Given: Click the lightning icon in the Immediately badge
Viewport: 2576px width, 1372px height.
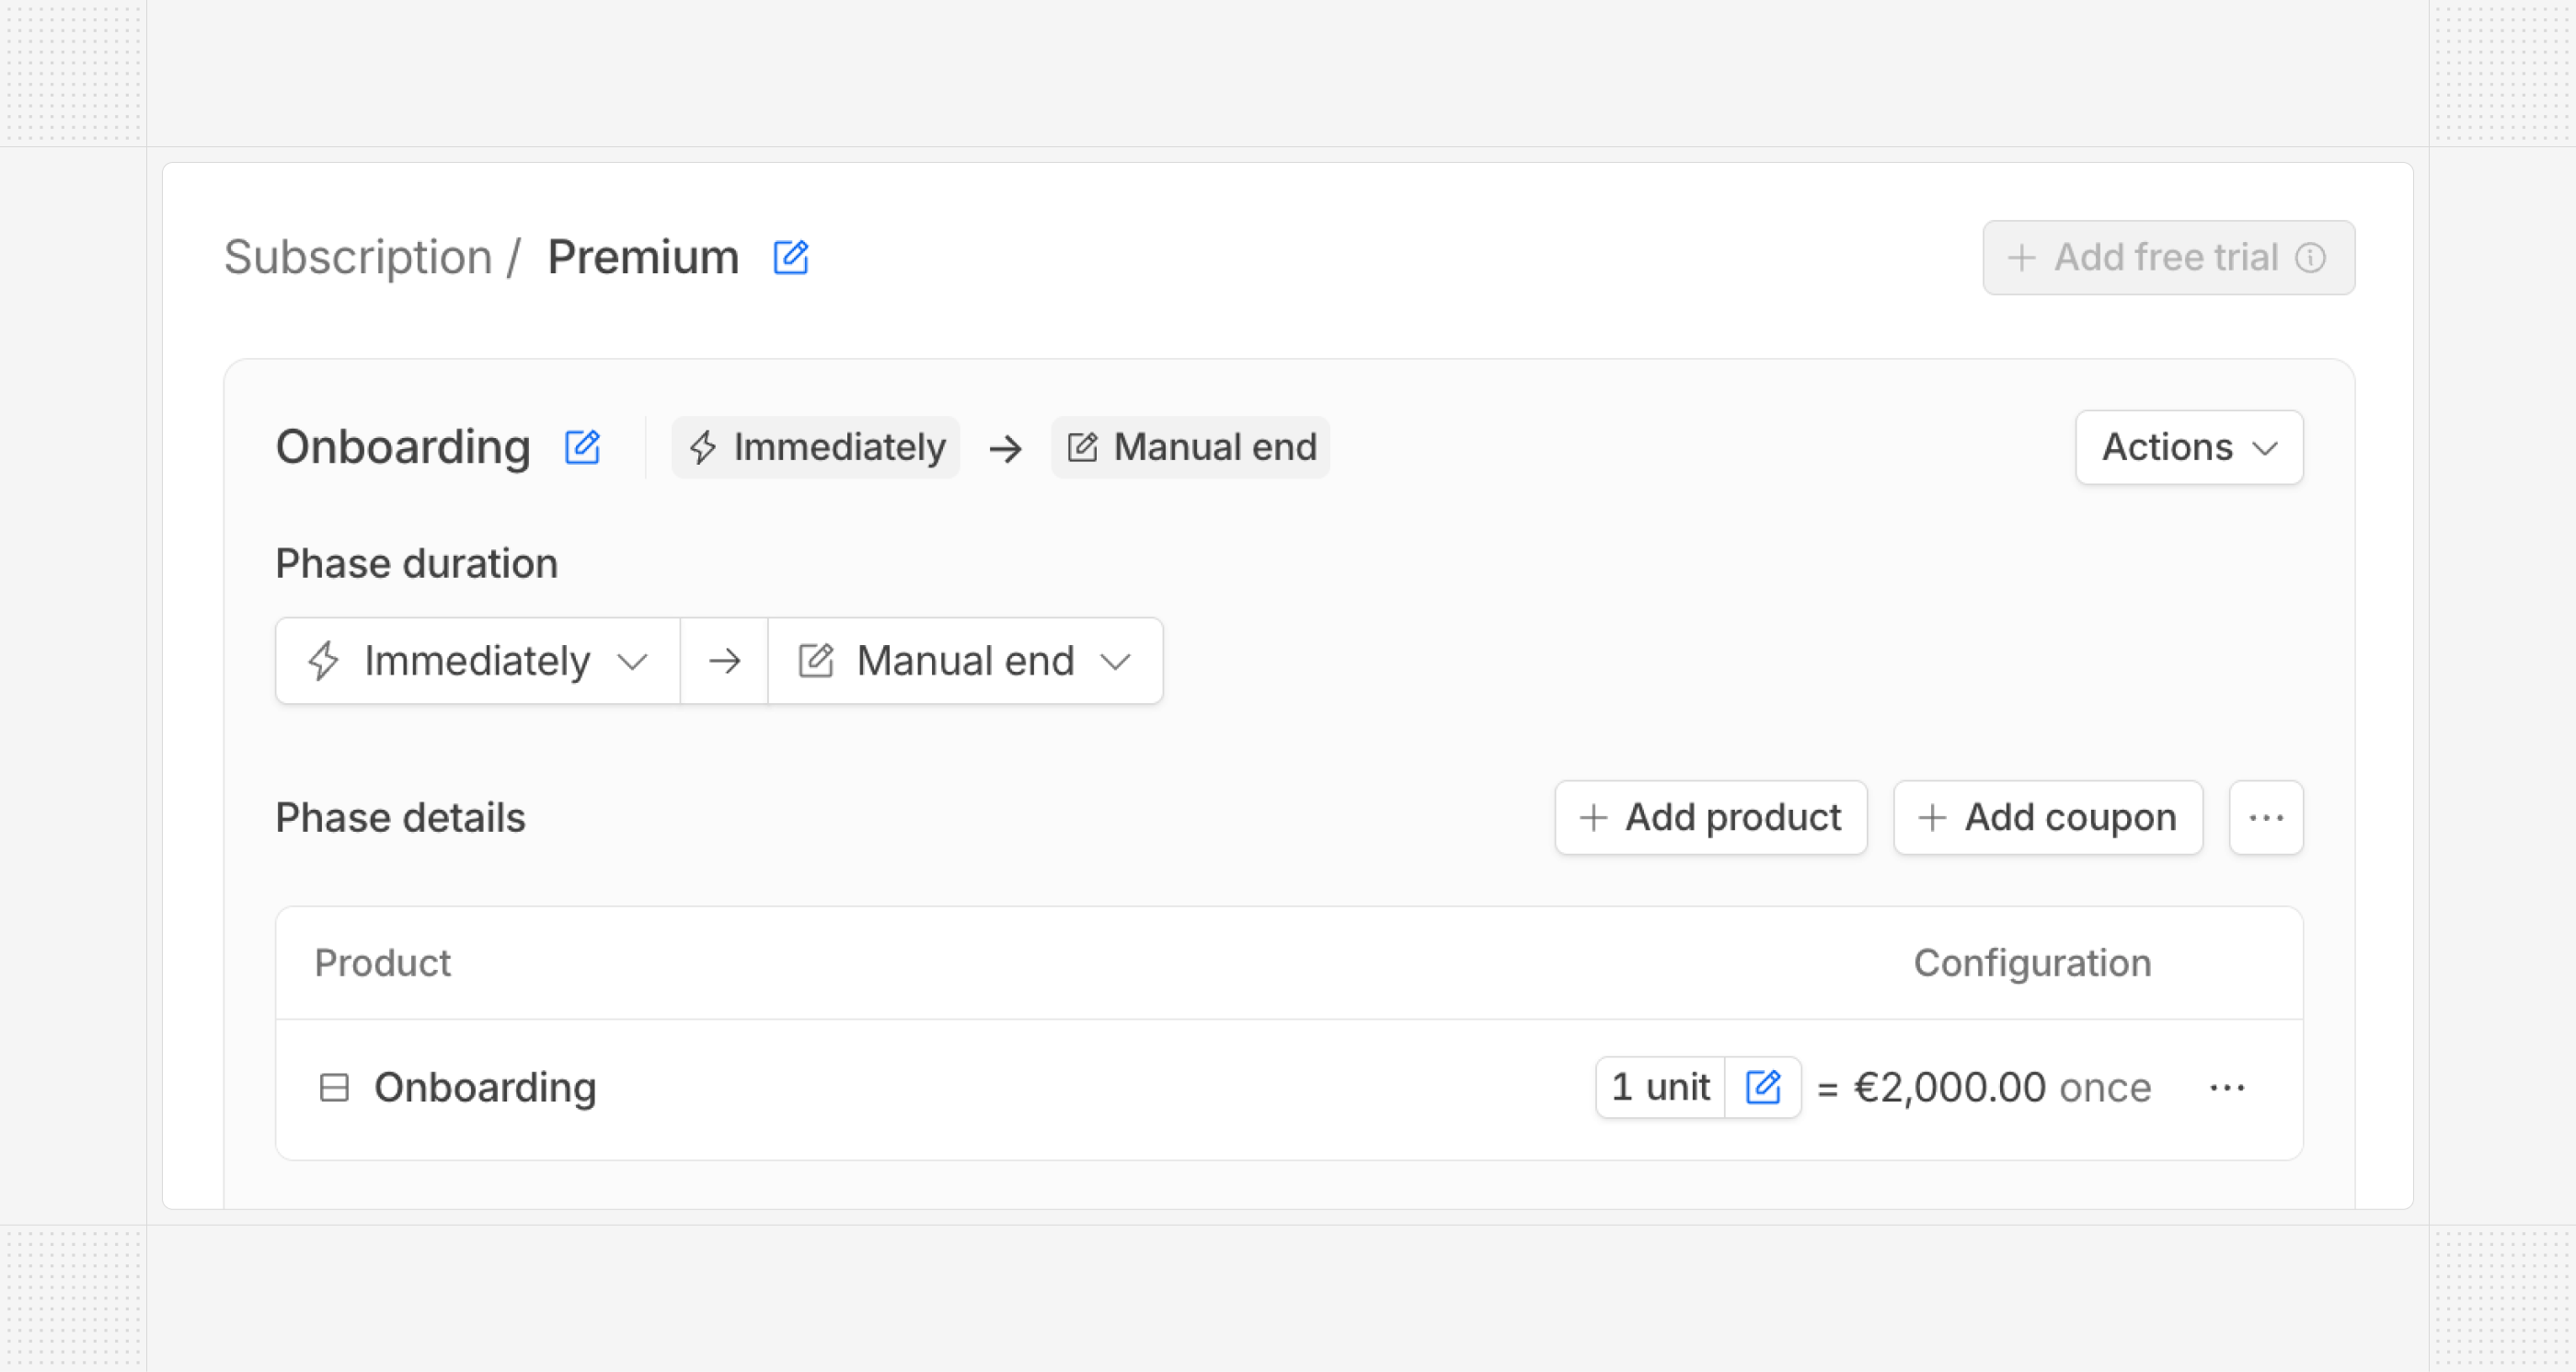Looking at the screenshot, I should point(703,447).
